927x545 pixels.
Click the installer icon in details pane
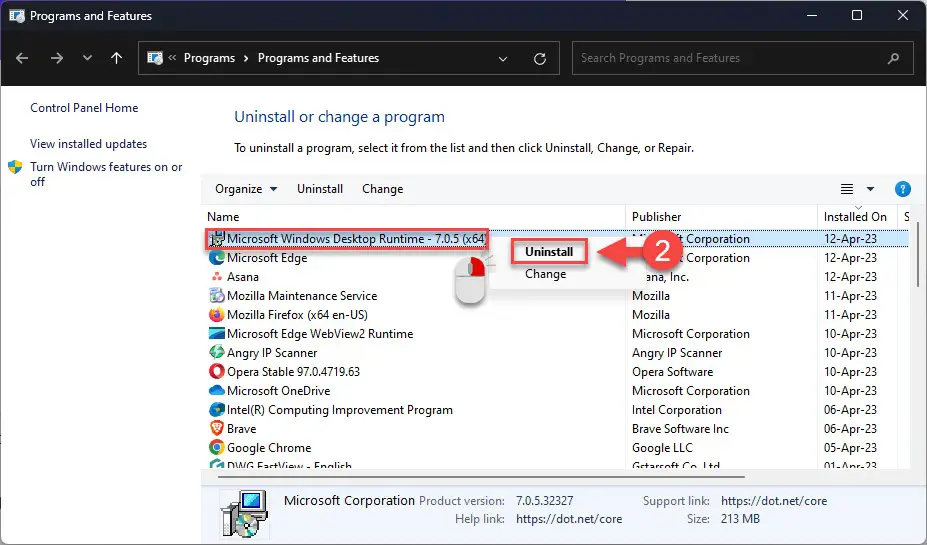[244, 512]
